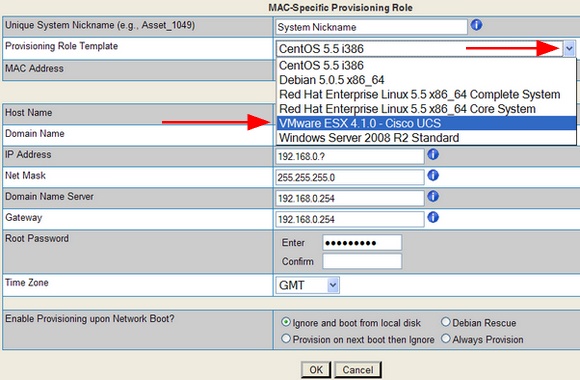The width and height of the screenshot is (580, 380).
Task: Click the Gateway input field
Action: coord(350,219)
